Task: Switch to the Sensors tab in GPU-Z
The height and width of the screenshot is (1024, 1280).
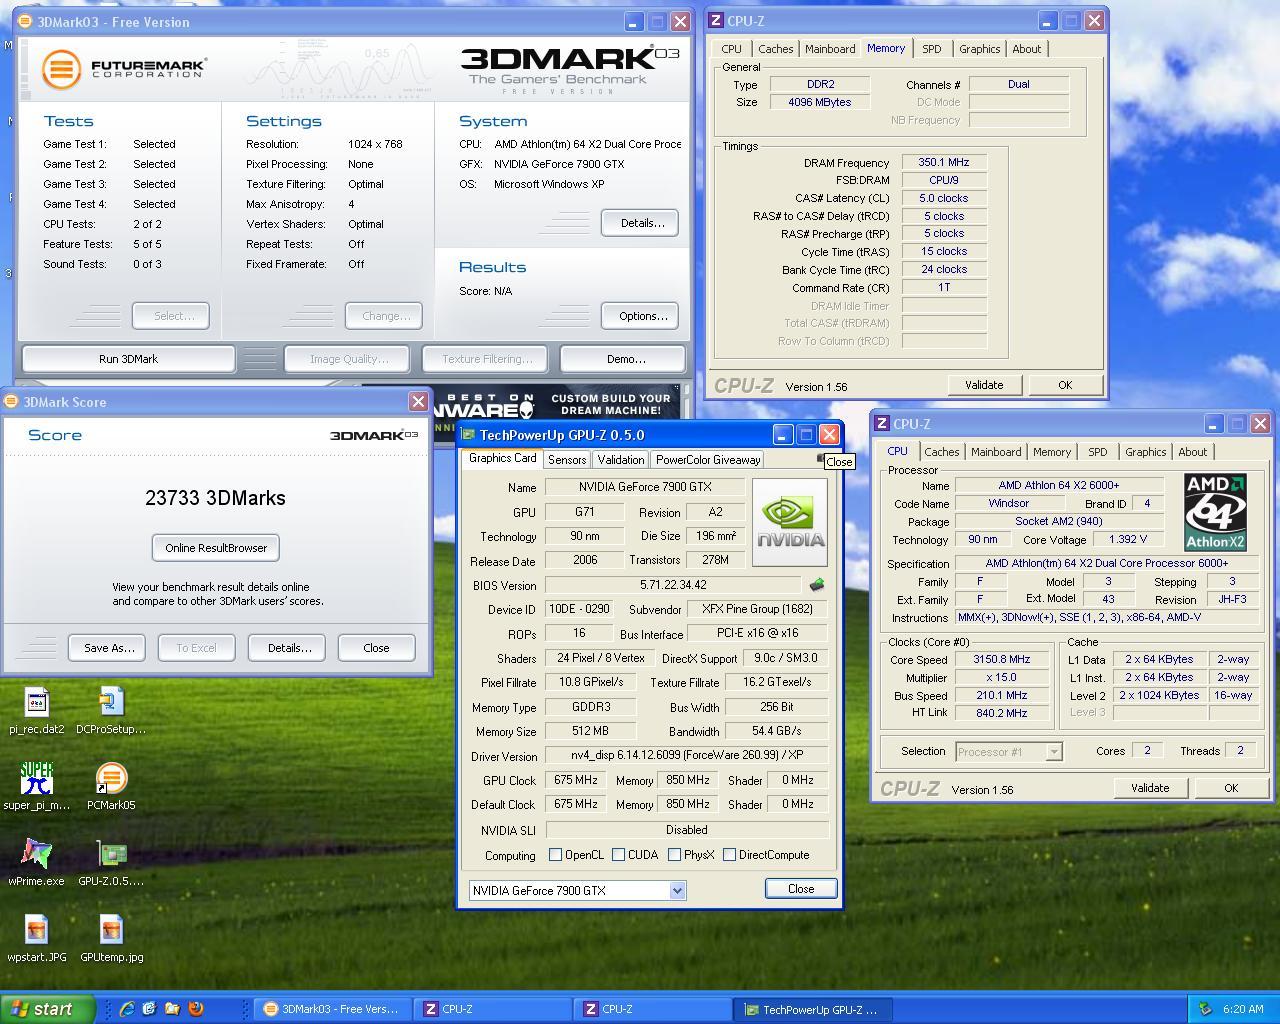Action: coord(566,460)
